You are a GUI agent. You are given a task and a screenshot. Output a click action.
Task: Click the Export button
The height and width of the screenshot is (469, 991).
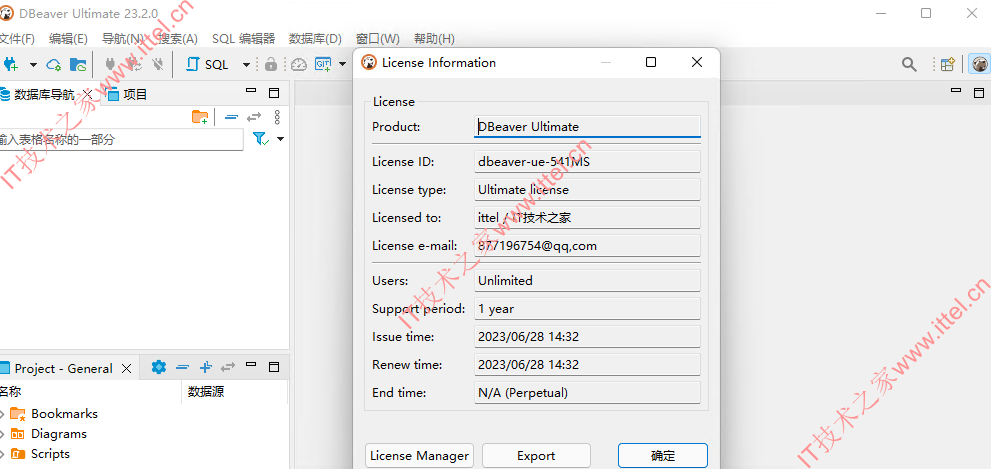[x=536, y=456]
